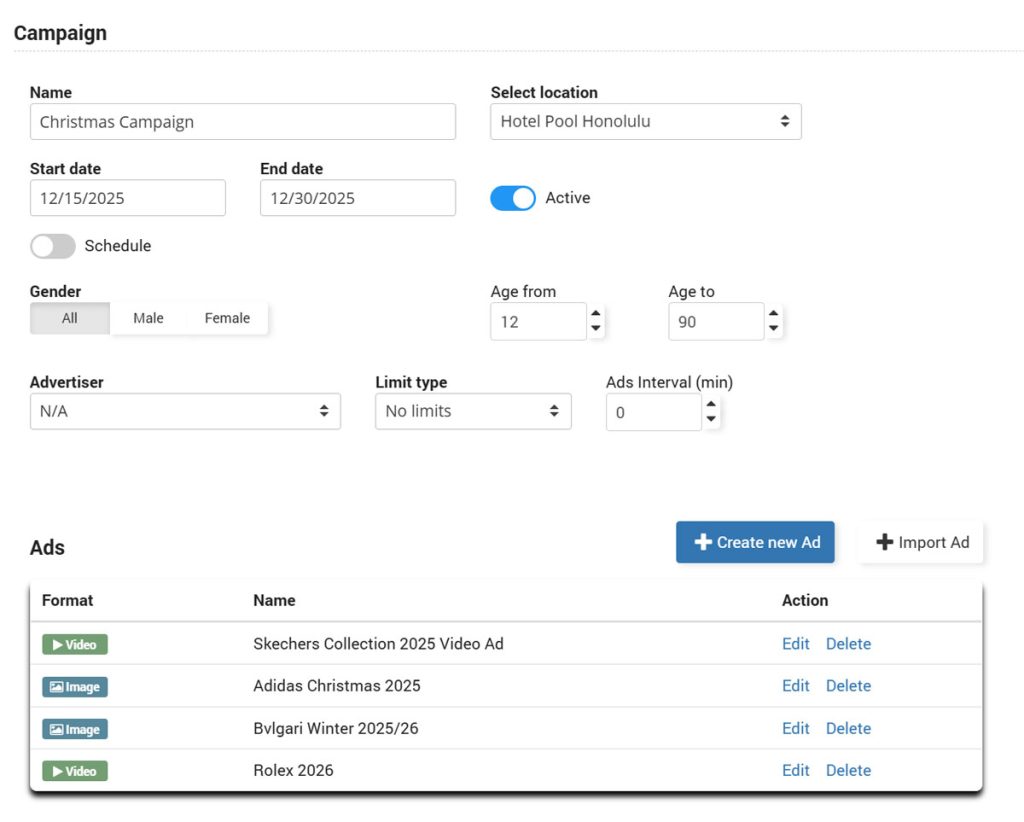Click the Import Ad button

coord(922,542)
